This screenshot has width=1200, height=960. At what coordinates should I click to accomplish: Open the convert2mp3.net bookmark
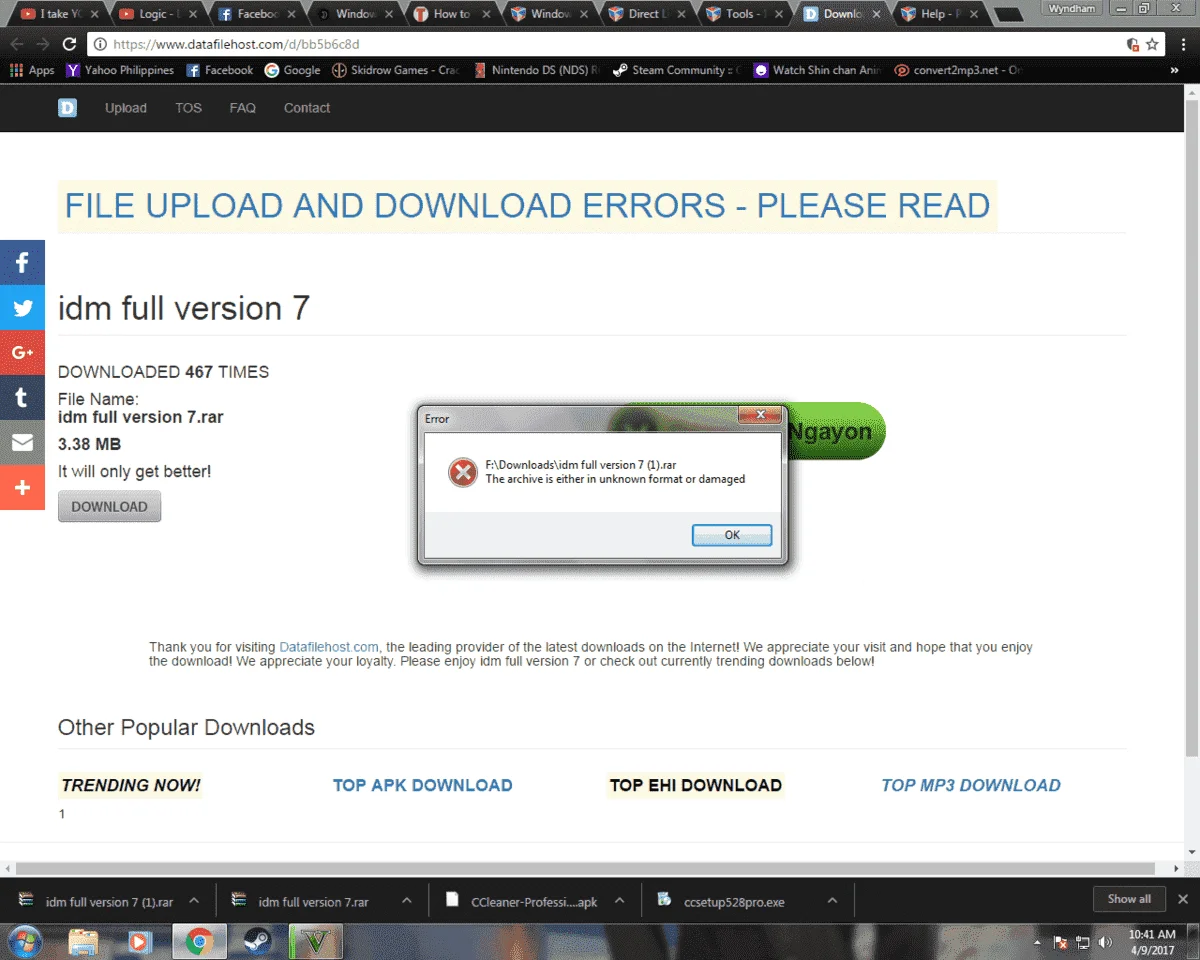tap(959, 70)
